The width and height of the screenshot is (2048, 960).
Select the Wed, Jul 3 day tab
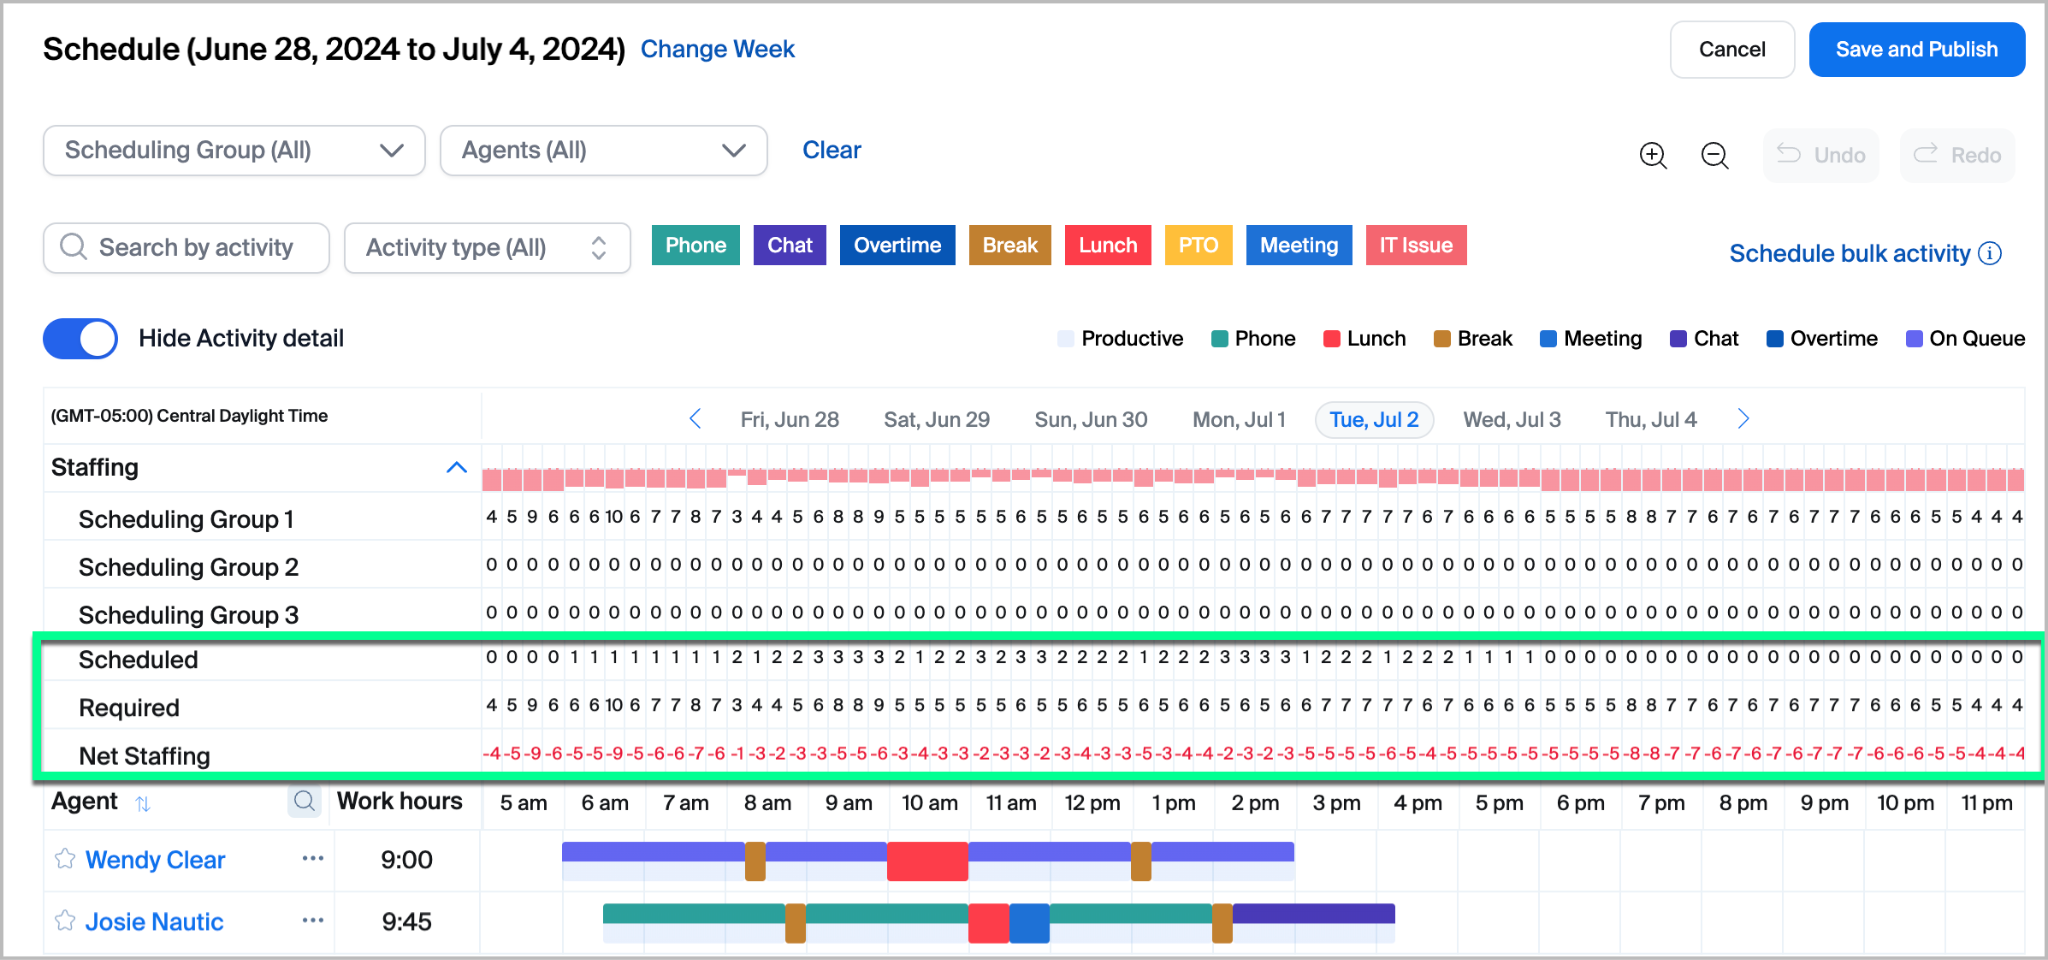[1511, 420]
